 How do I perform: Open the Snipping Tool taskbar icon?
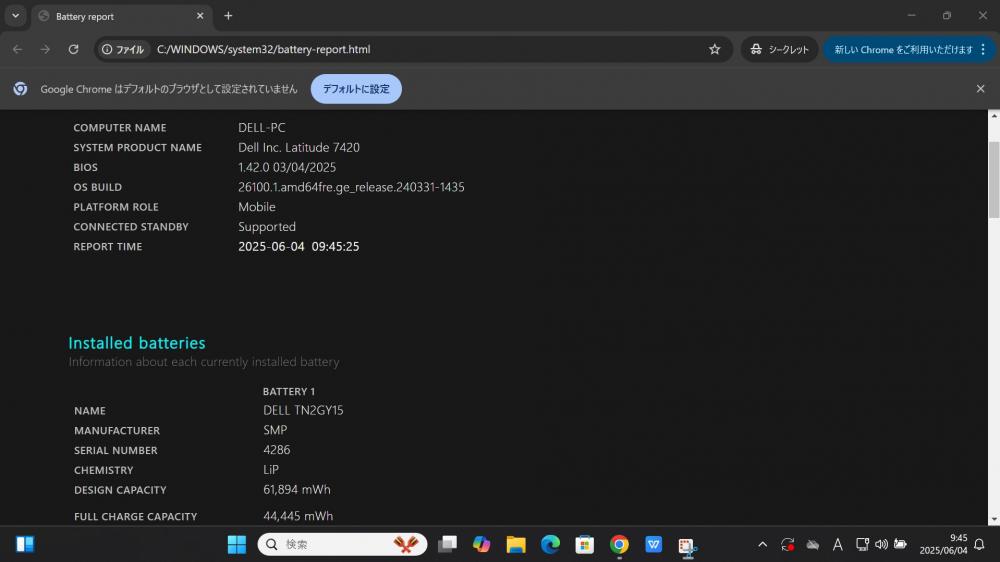(688, 546)
